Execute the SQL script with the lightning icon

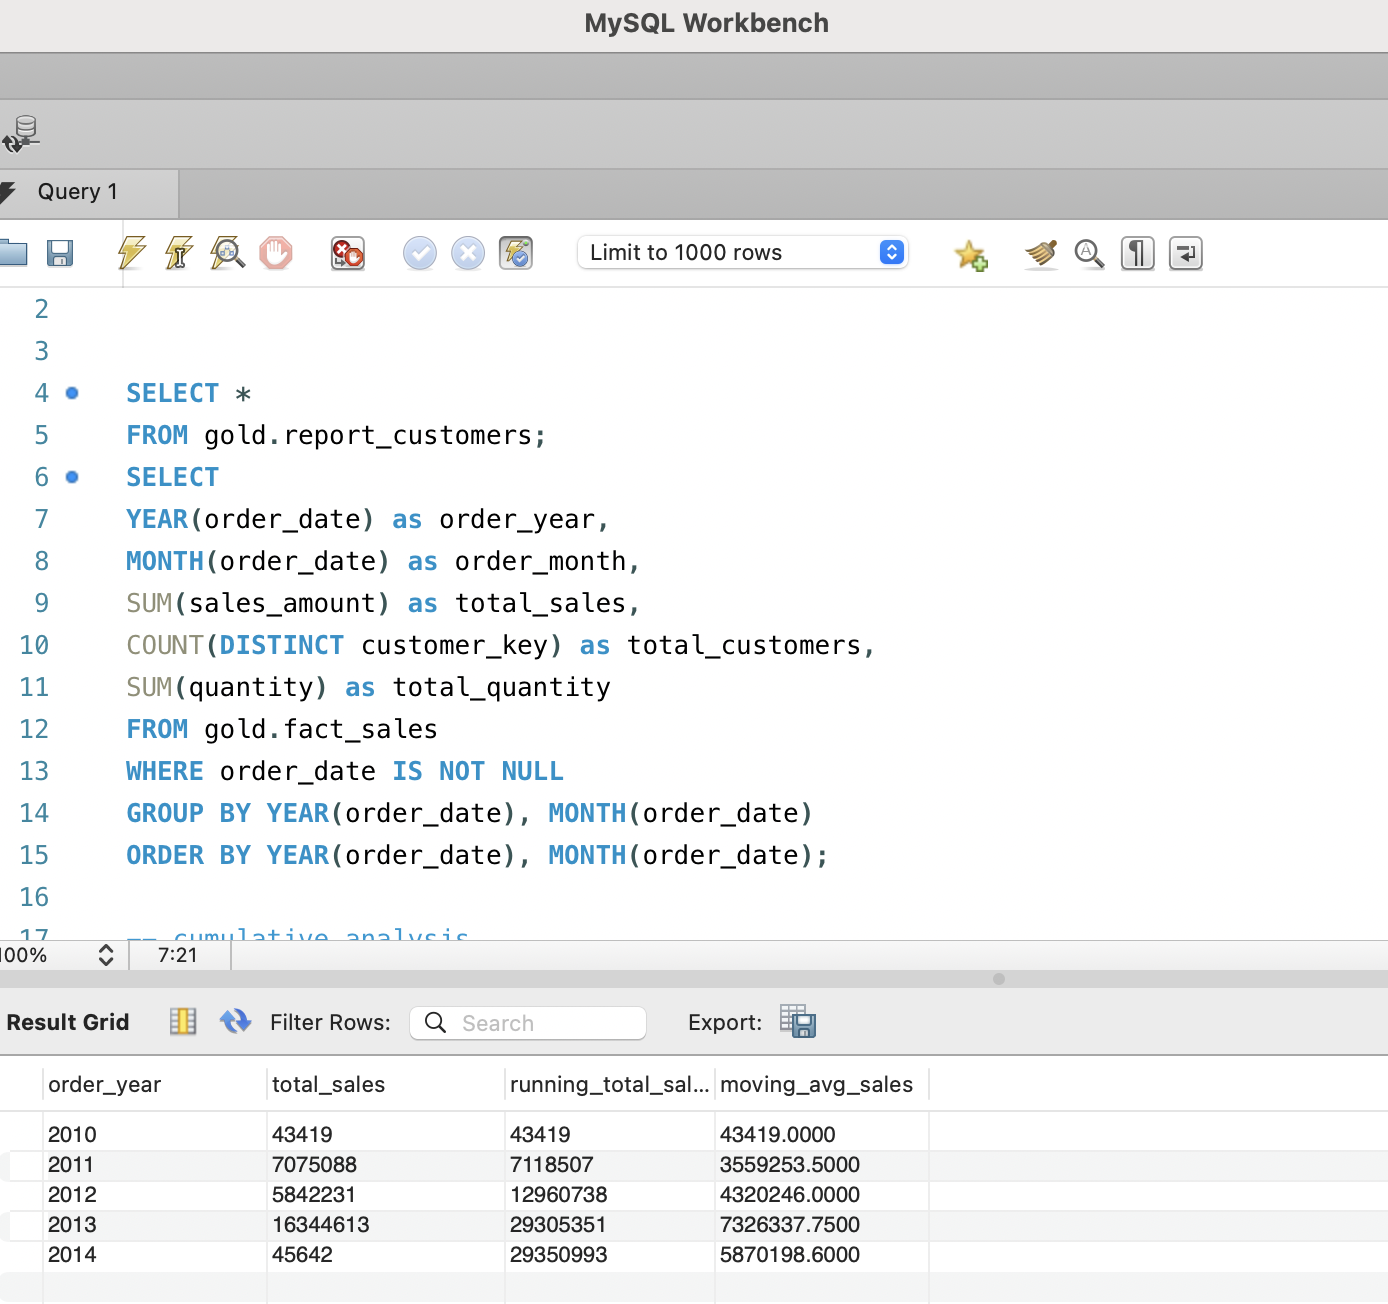click(131, 253)
